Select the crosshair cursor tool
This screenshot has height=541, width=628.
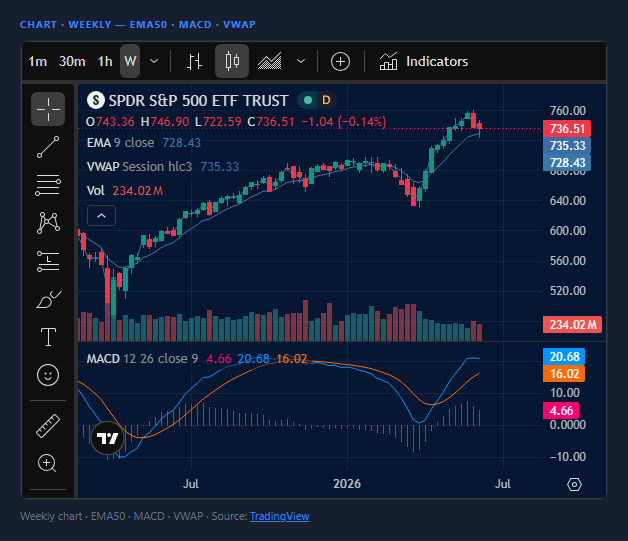tap(48, 109)
